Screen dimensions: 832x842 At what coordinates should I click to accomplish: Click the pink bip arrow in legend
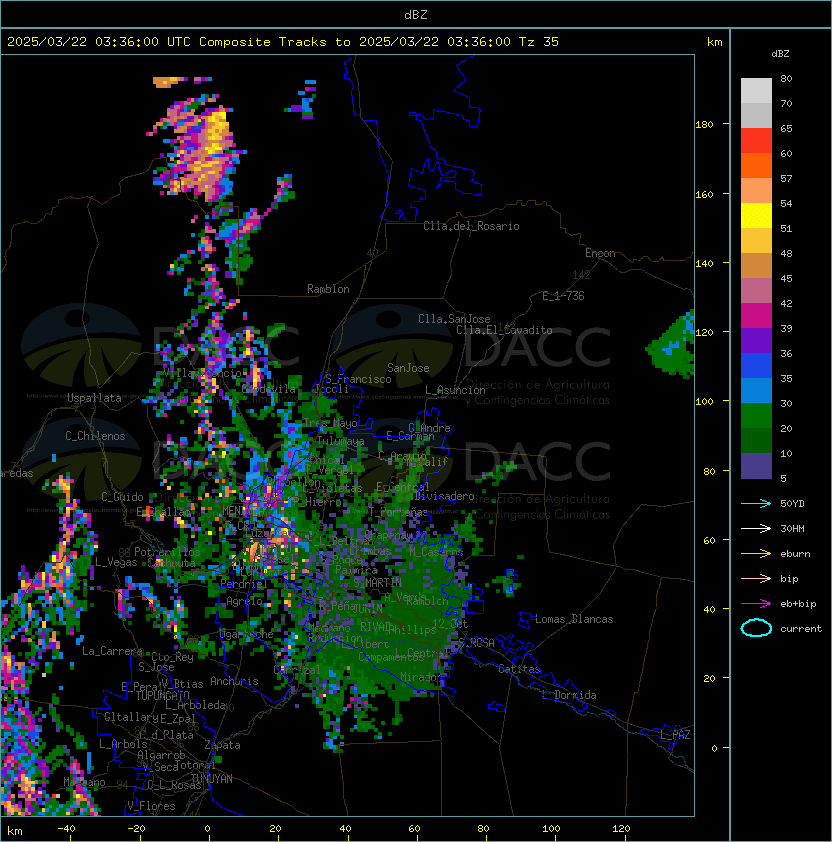coord(756,578)
